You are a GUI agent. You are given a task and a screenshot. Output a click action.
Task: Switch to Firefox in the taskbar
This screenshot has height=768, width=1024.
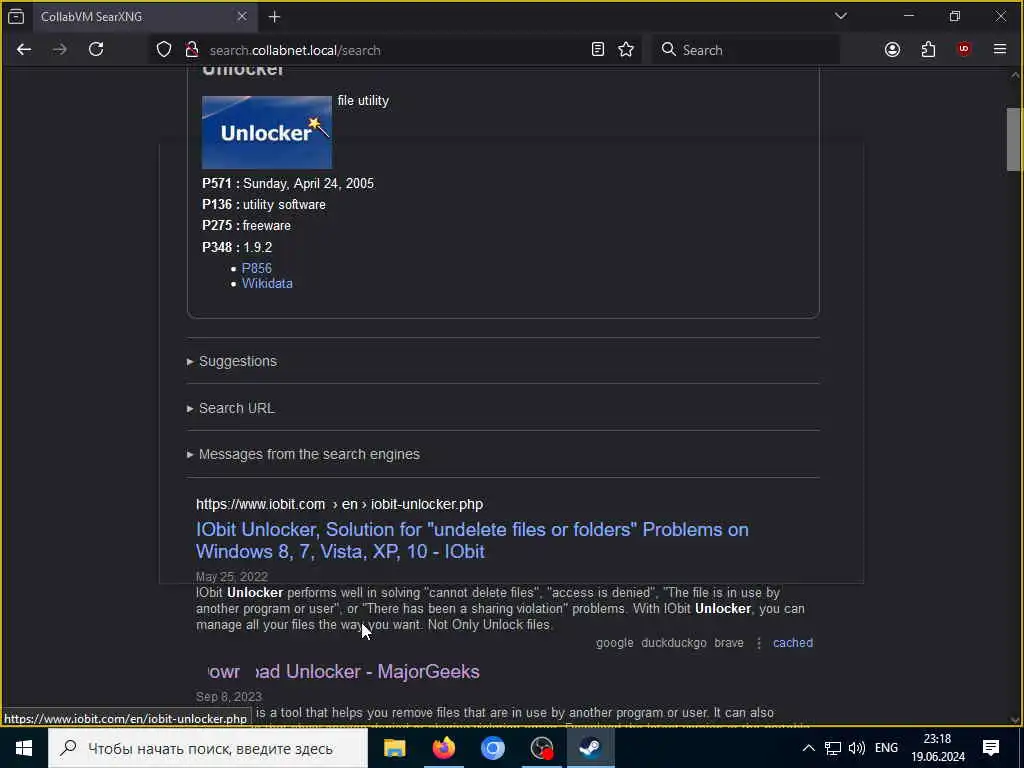pos(443,748)
